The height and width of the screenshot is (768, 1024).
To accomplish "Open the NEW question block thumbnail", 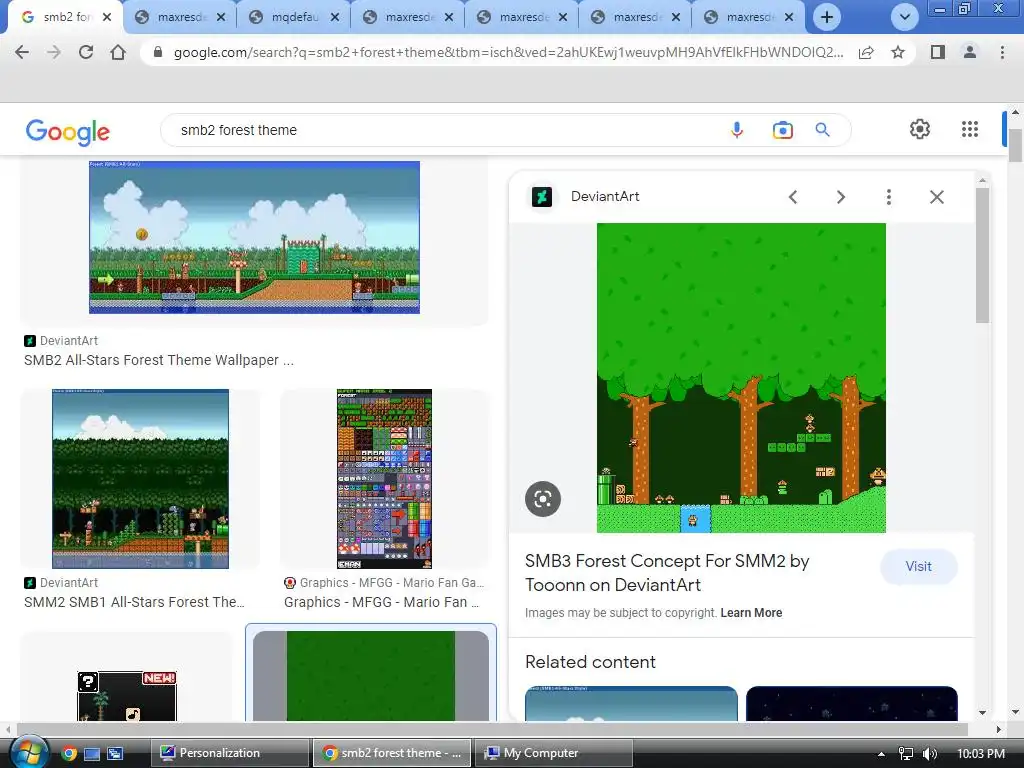I will click(127, 696).
